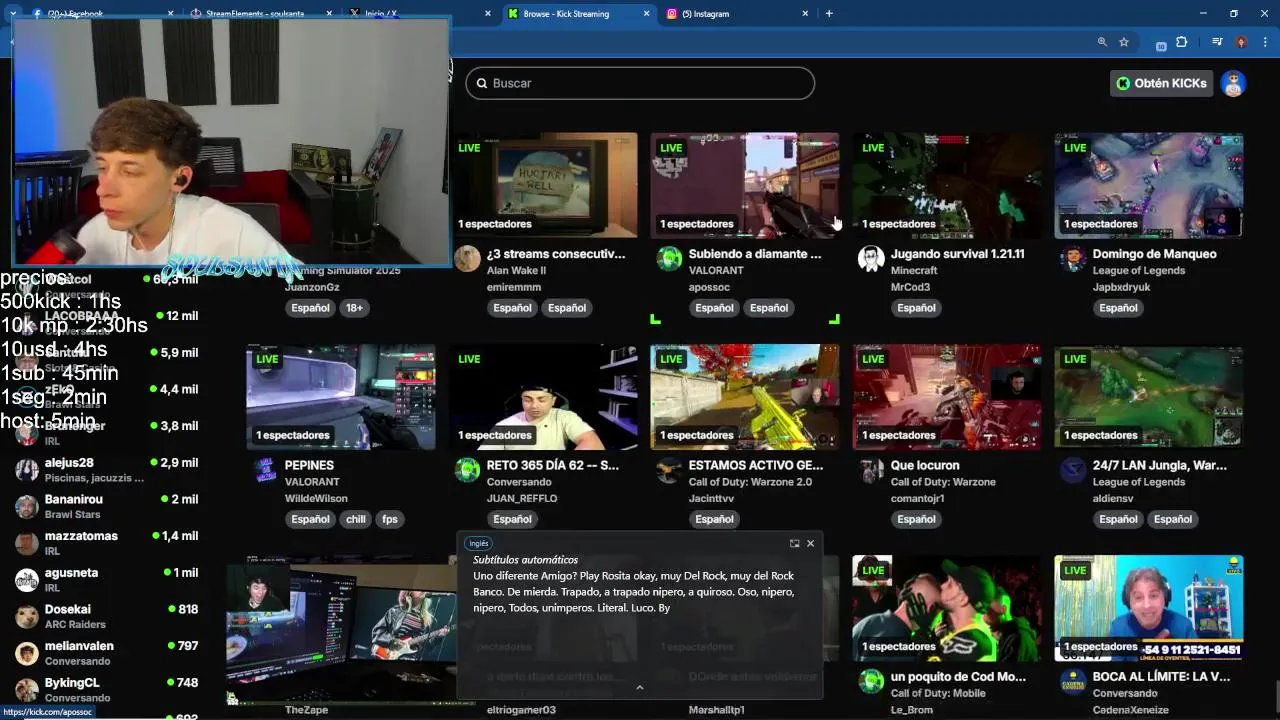The height and width of the screenshot is (720, 1280).
Task: Open the media control icon in toolbar
Action: [1217, 42]
